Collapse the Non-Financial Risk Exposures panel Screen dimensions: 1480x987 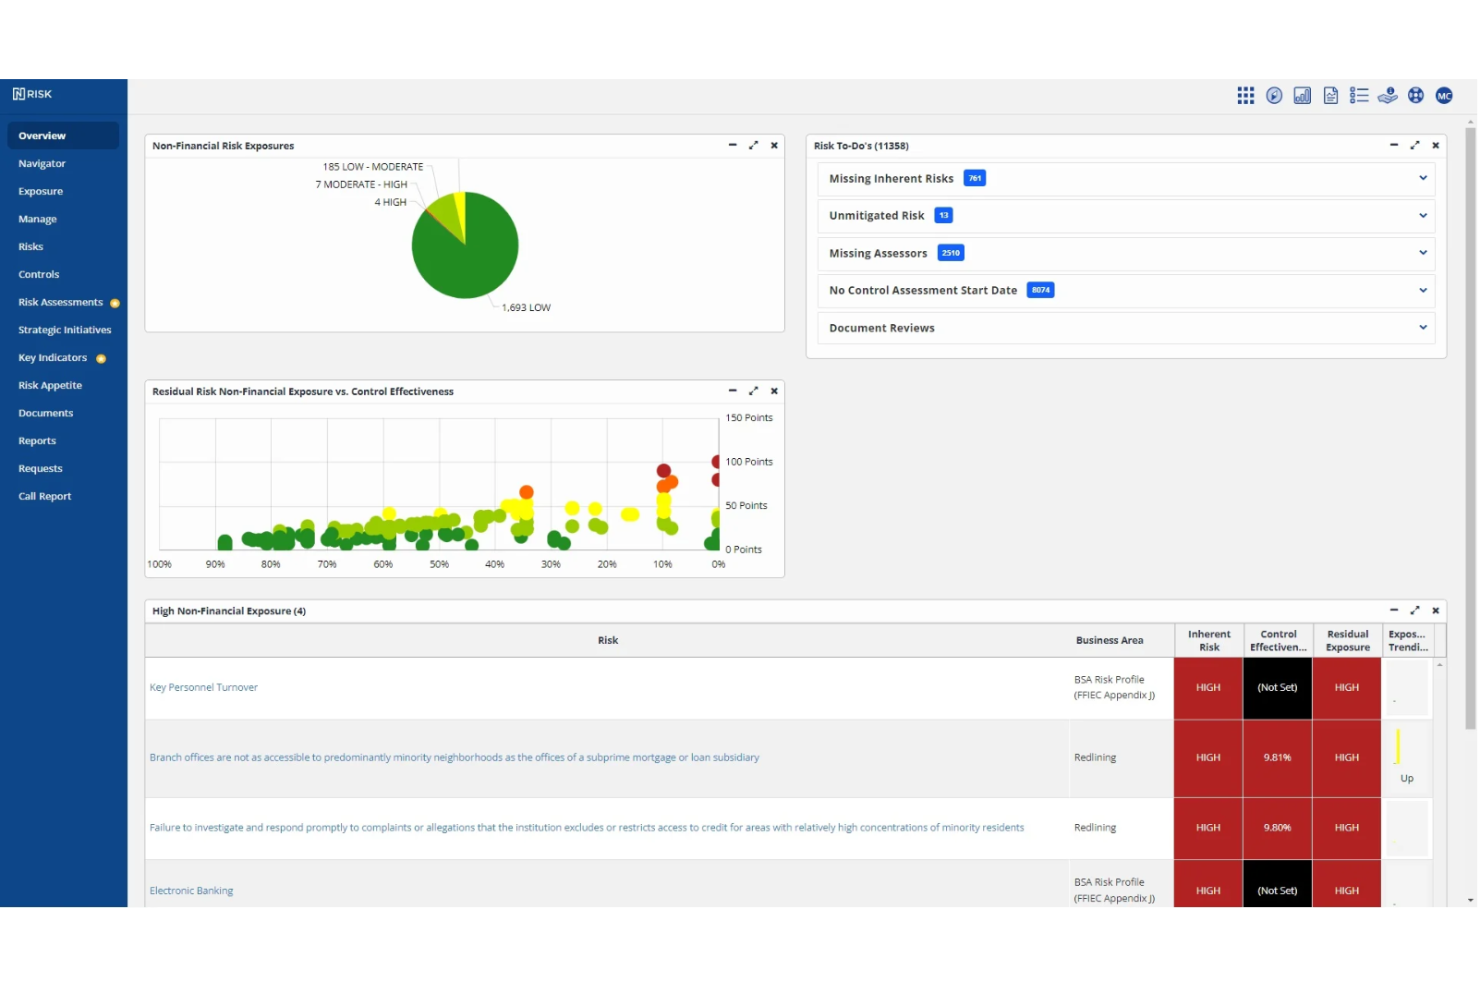coord(732,145)
